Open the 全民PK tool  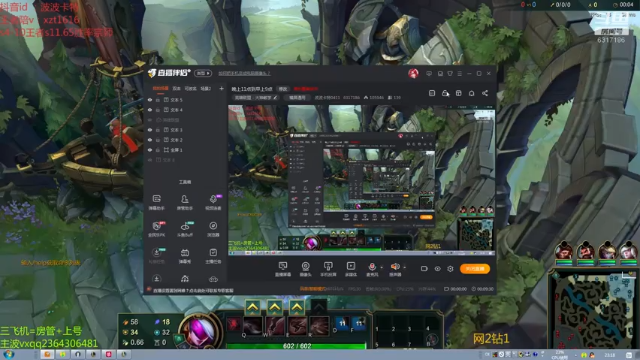click(157, 229)
